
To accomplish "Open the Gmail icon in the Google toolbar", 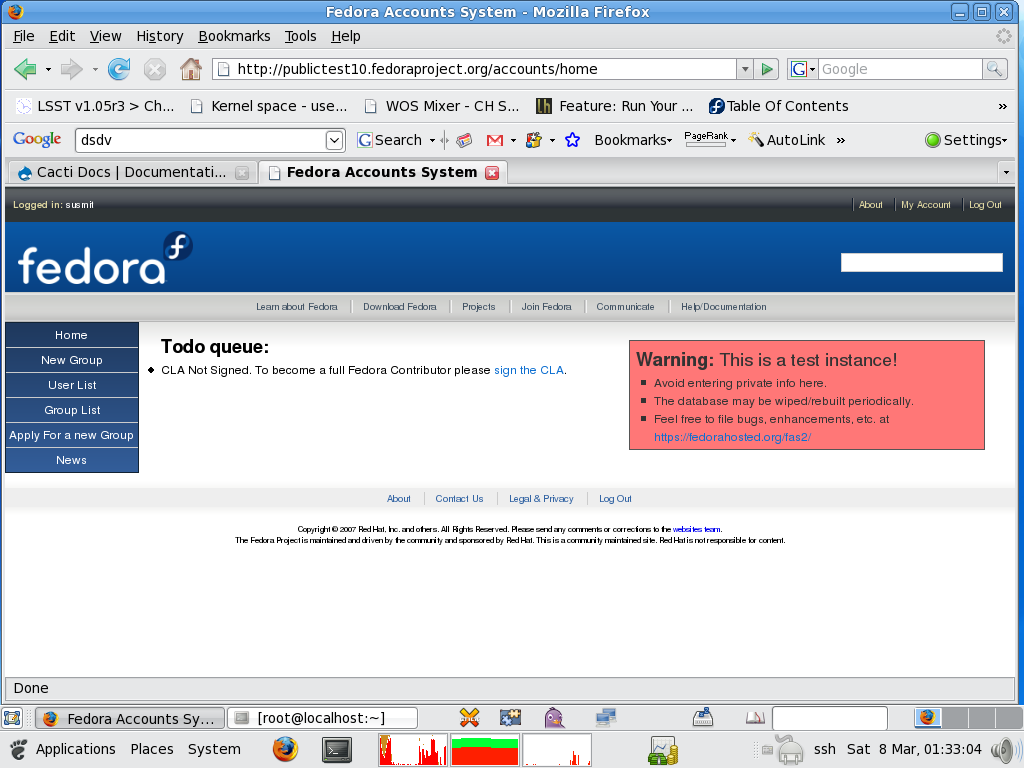I will (495, 140).
